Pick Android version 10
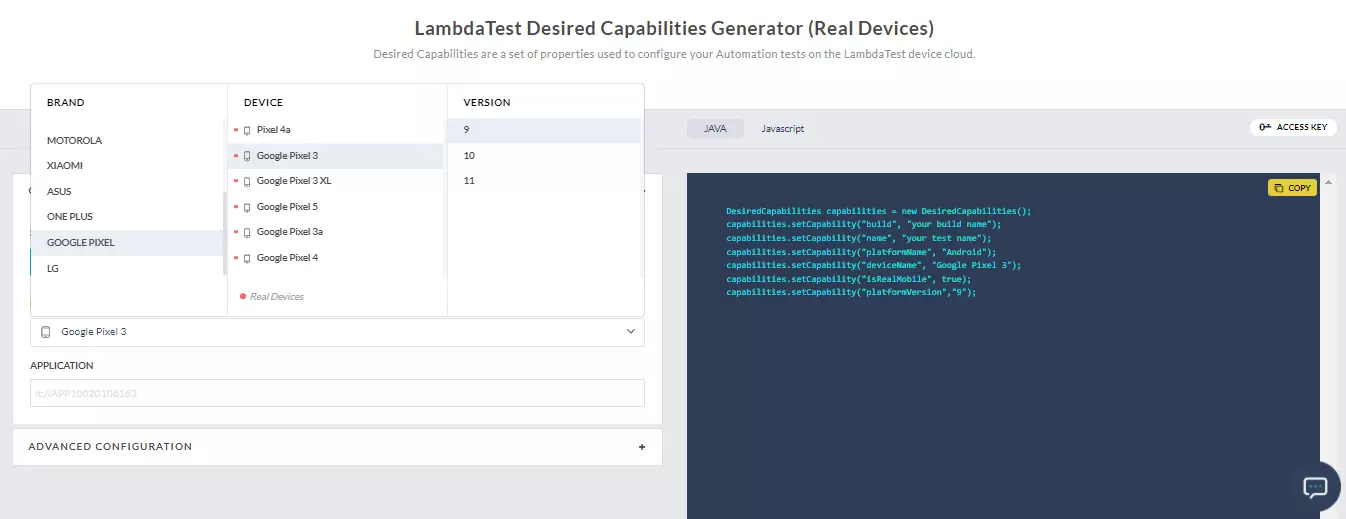 pos(469,156)
